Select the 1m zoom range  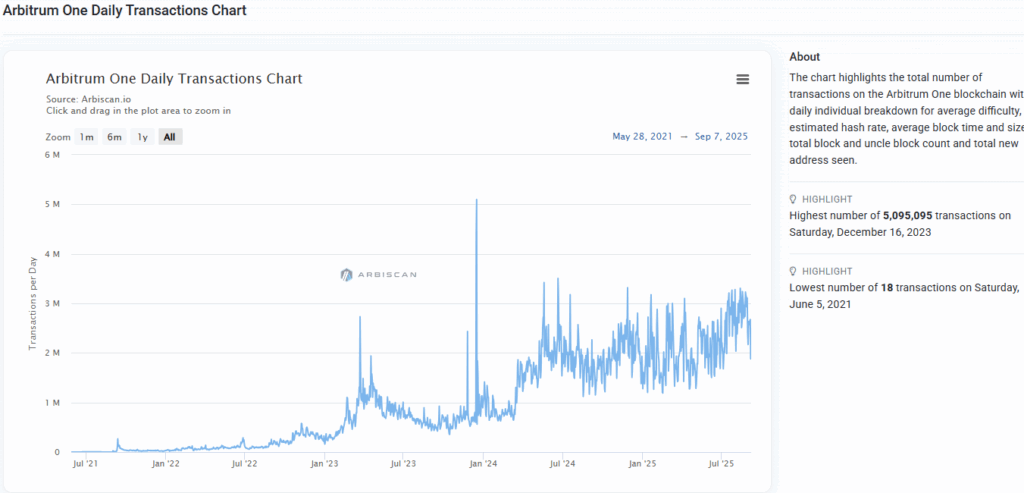(87, 137)
